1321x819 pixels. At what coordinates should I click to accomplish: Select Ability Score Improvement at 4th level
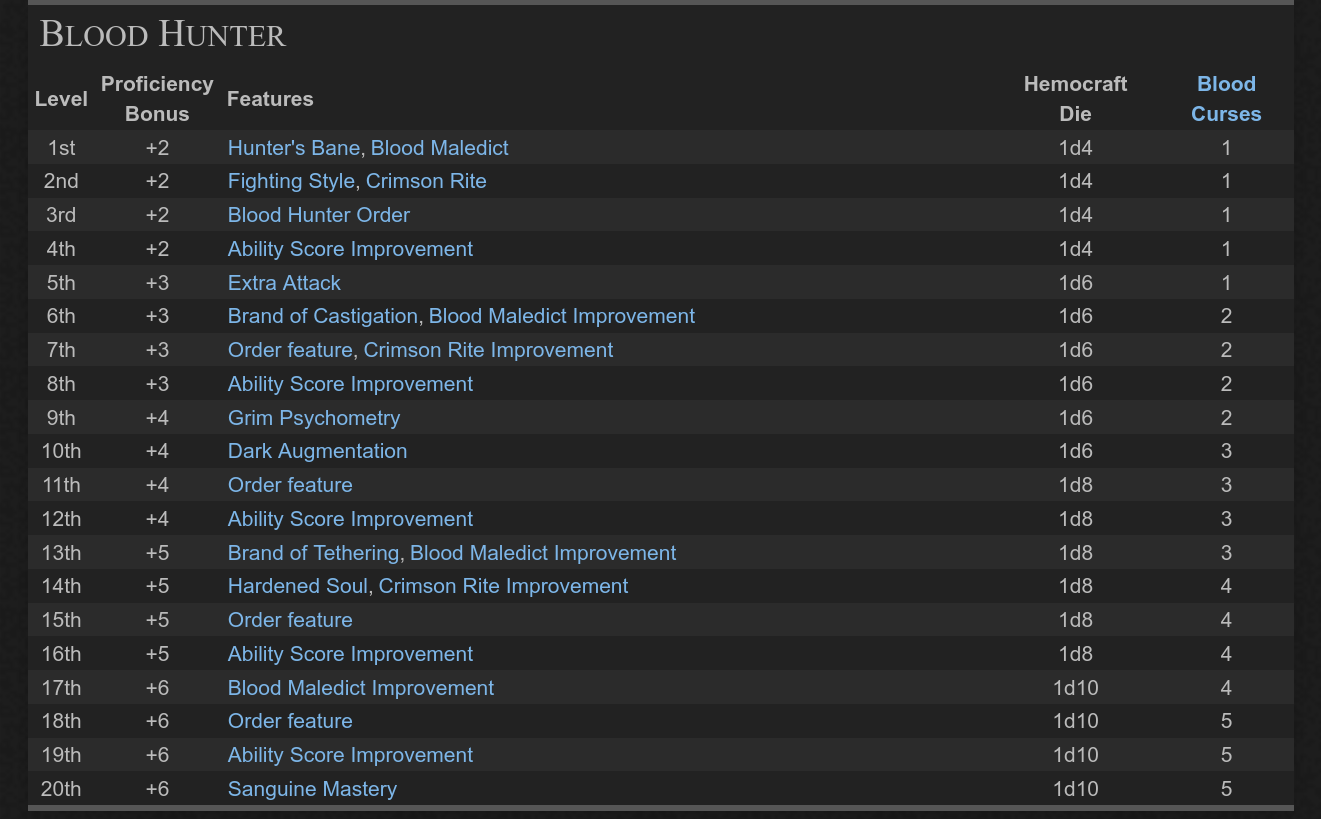pyautogui.click(x=350, y=248)
